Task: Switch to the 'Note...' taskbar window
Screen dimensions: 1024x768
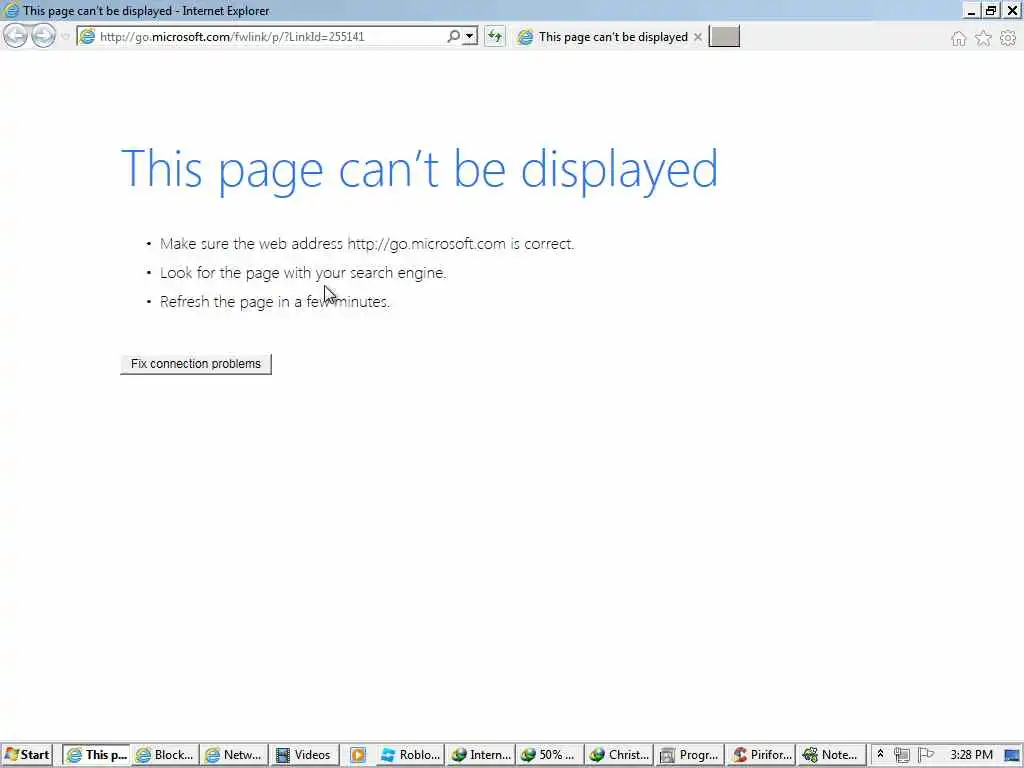Action: 831,755
